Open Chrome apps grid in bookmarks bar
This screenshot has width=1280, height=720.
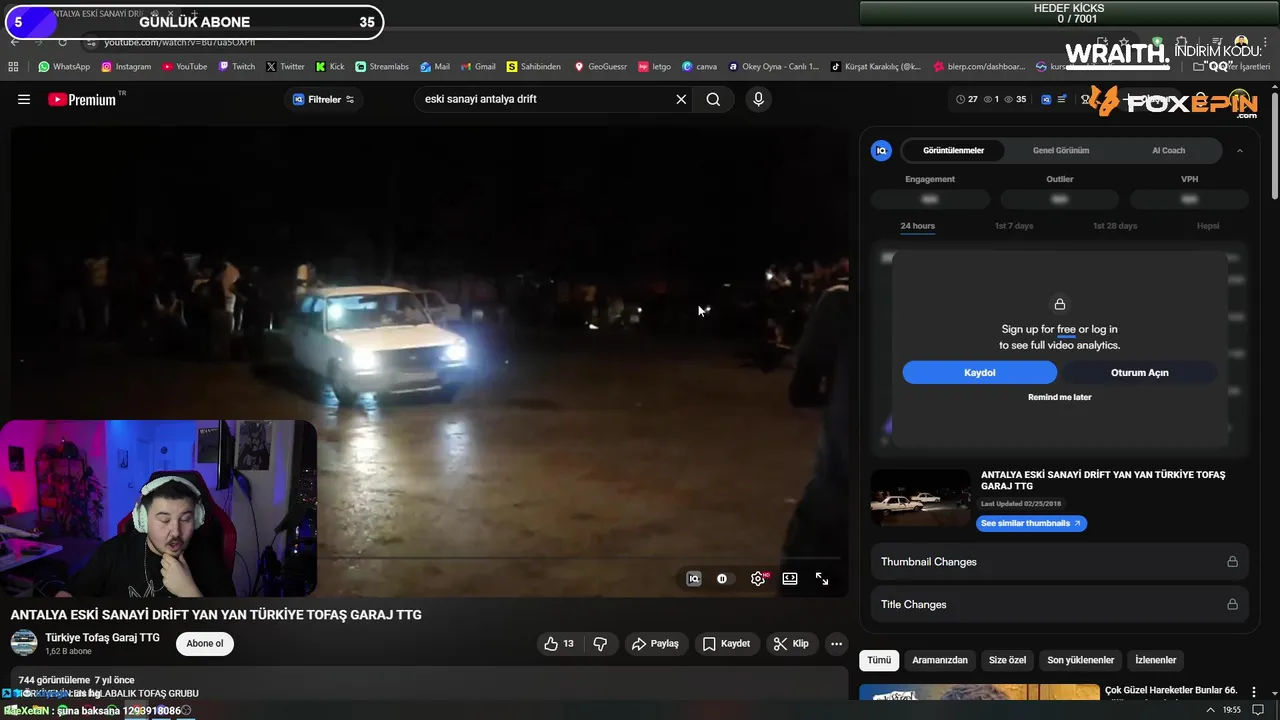pyautogui.click(x=13, y=67)
